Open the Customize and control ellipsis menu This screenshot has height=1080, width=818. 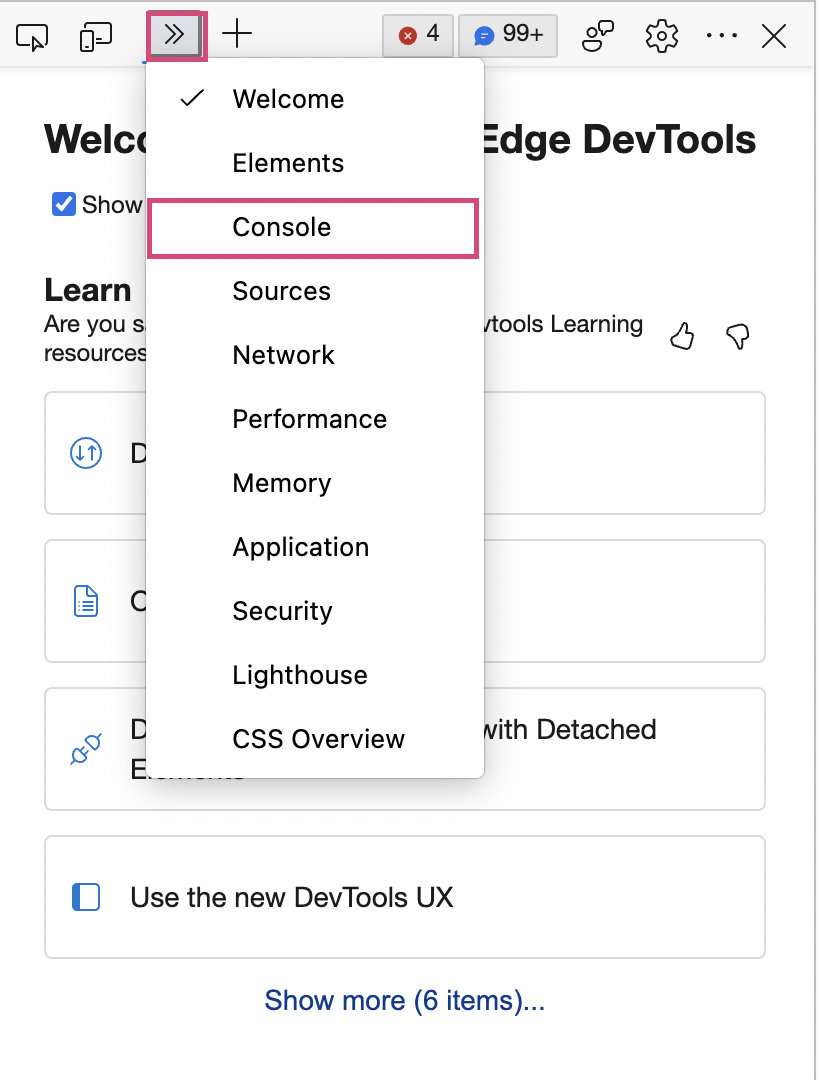[722, 35]
